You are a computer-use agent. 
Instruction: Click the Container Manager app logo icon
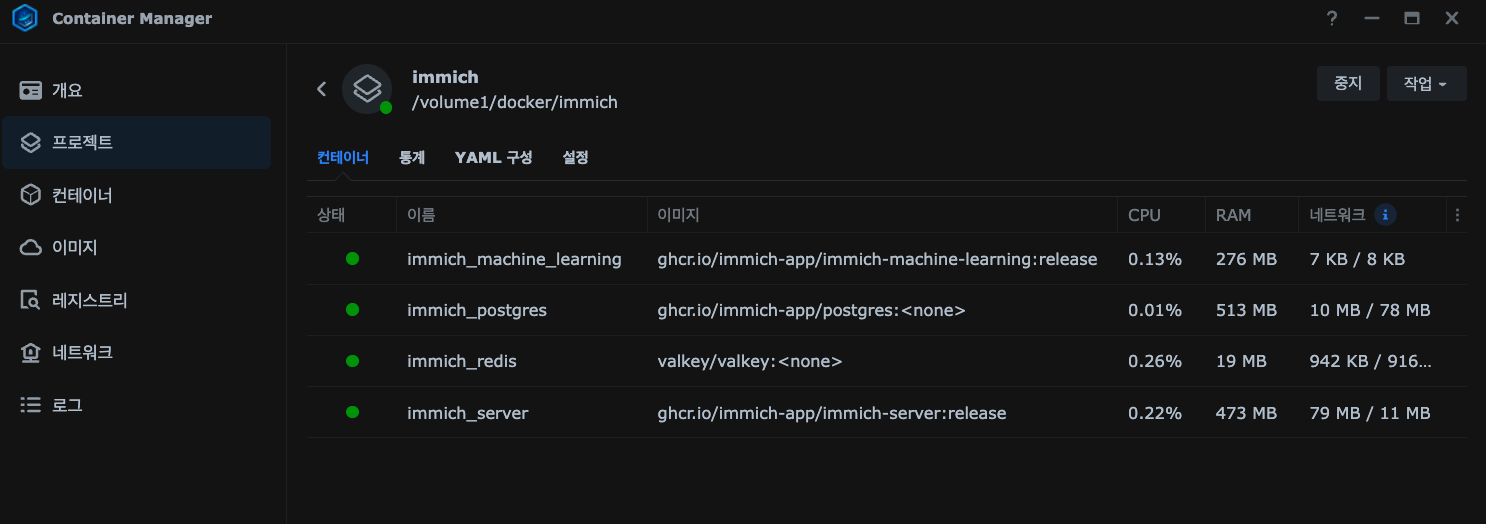25,19
